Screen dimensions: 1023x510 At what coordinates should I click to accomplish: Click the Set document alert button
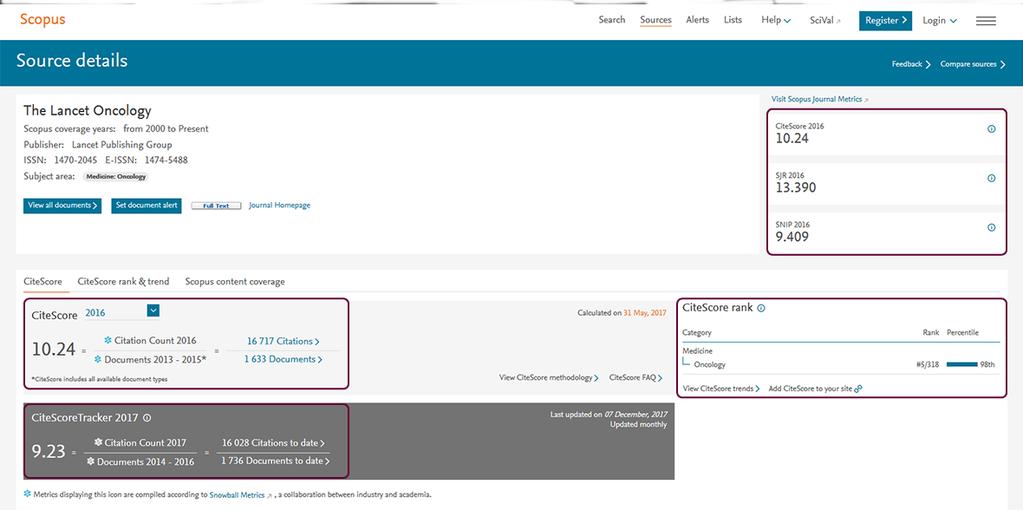coord(146,205)
